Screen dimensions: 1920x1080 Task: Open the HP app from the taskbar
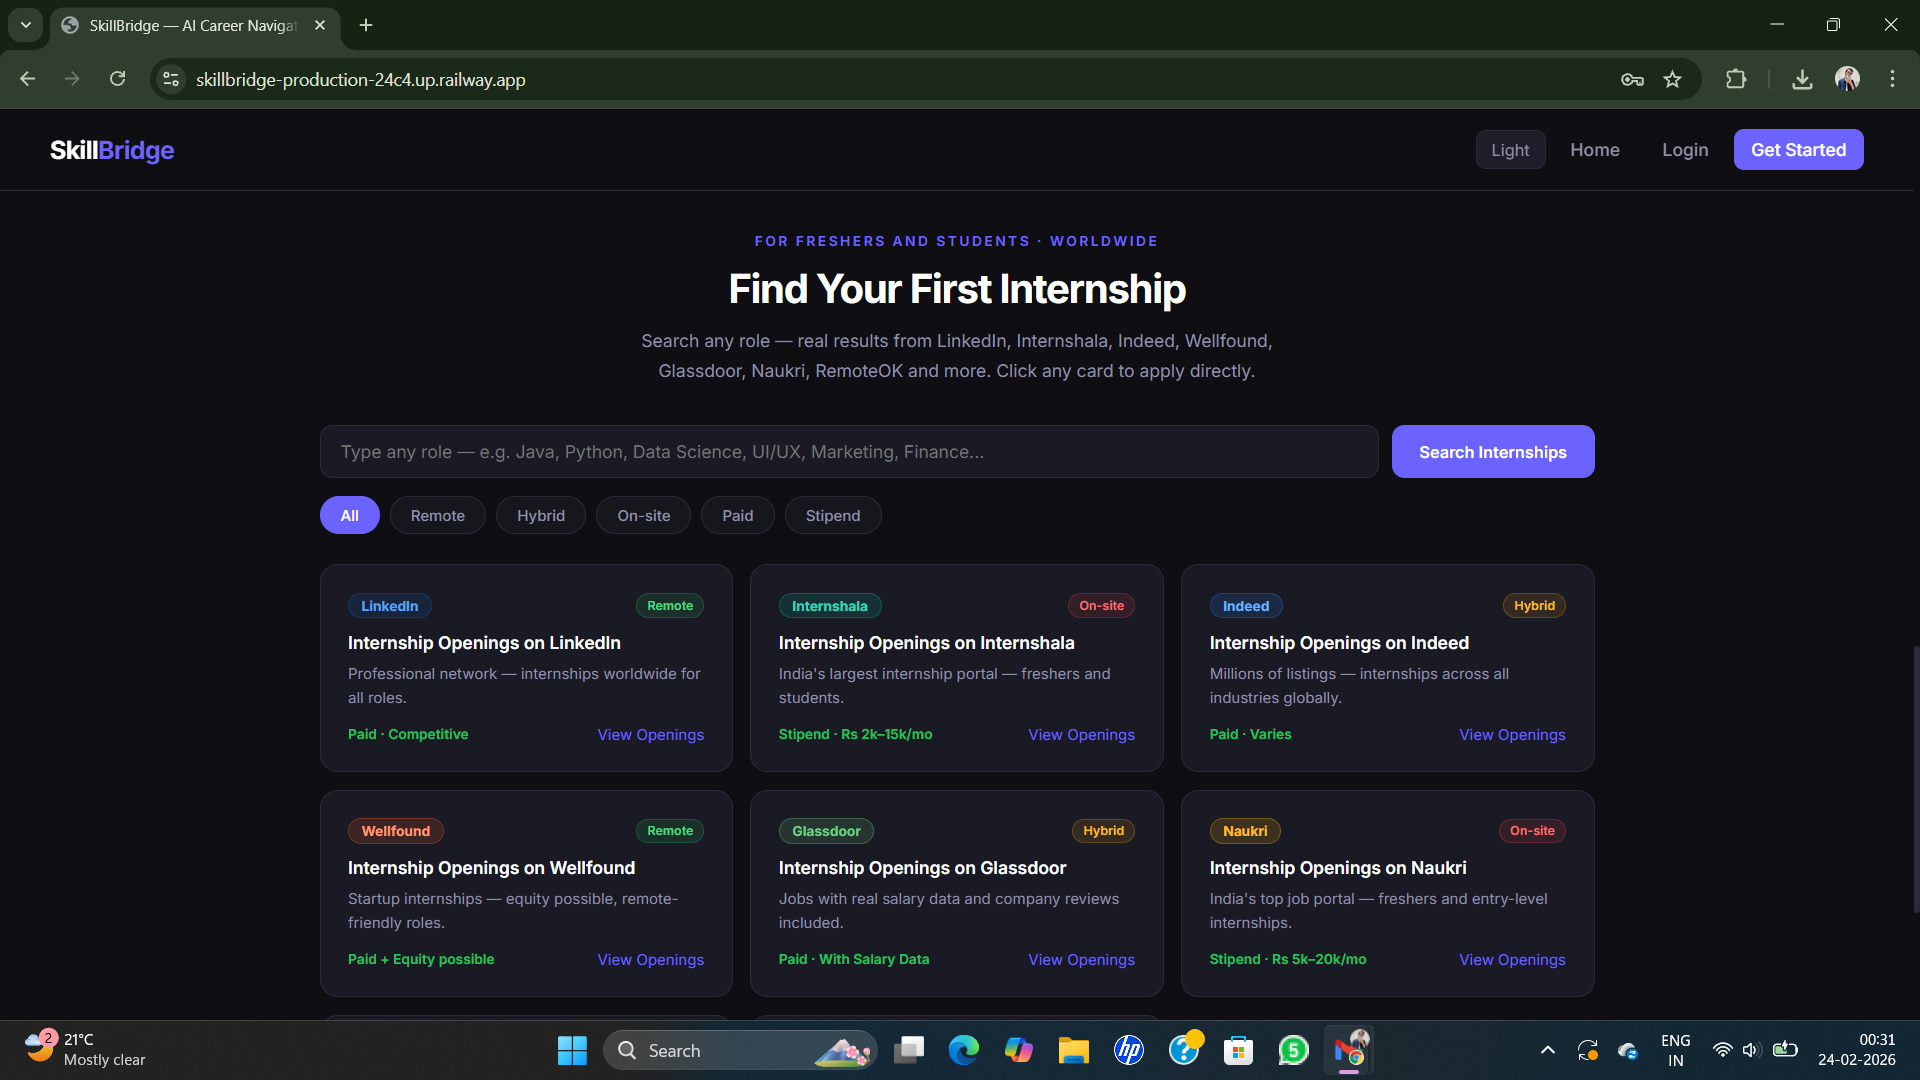(1128, 1050)
